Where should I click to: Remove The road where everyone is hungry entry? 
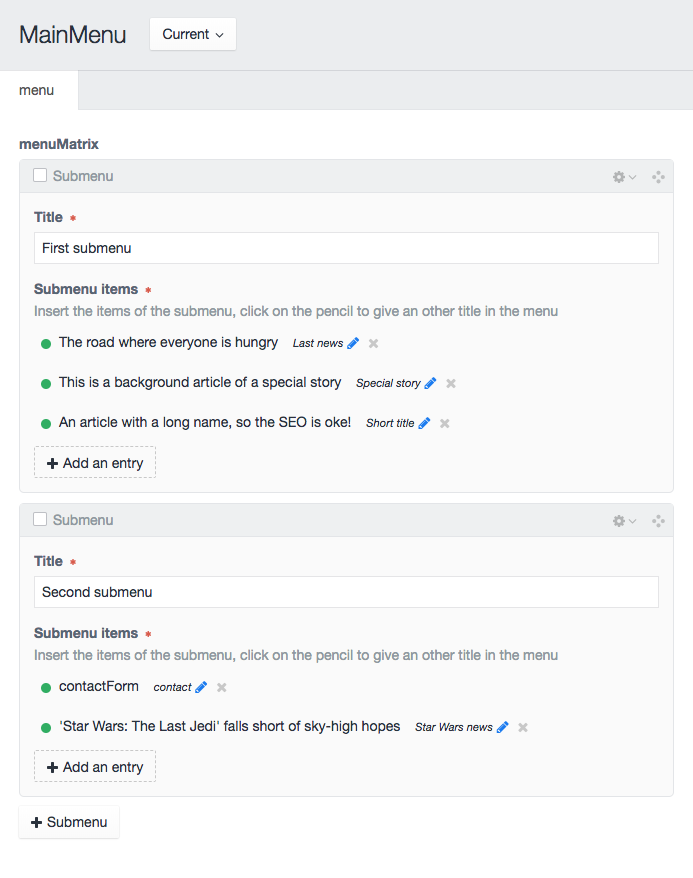pyautogui.click(x=373, y=343)
